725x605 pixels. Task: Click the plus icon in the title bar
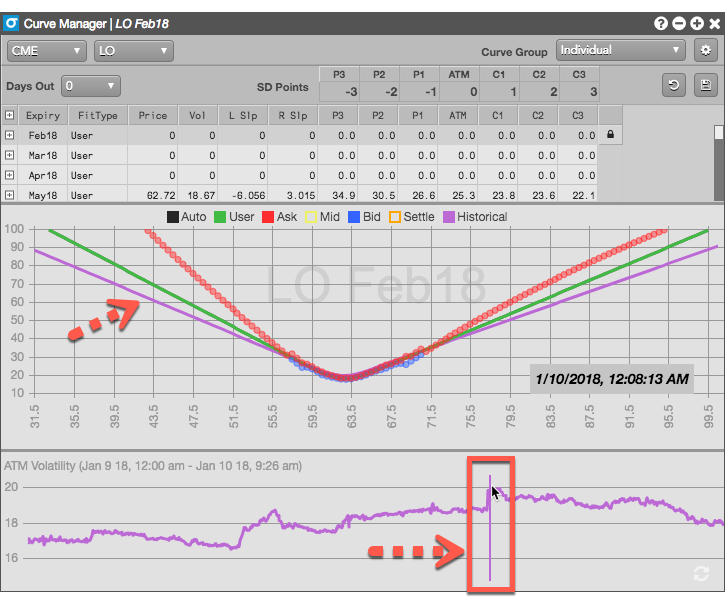tap(695, 22)
